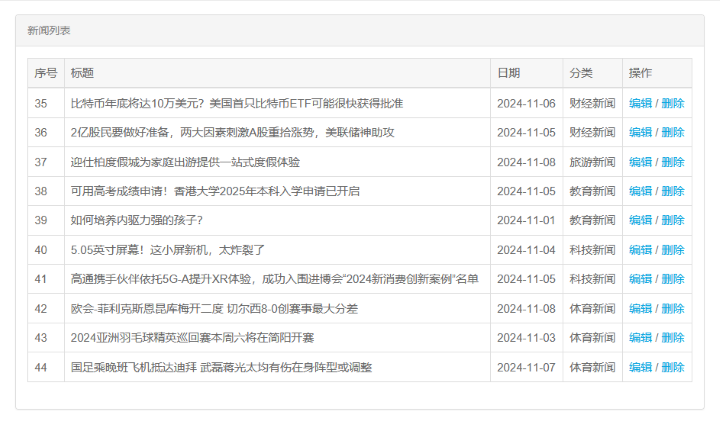Viewport: 720px width, 425px height.
Task: Click the 序号 column header
Action: (x=46, y=73)
